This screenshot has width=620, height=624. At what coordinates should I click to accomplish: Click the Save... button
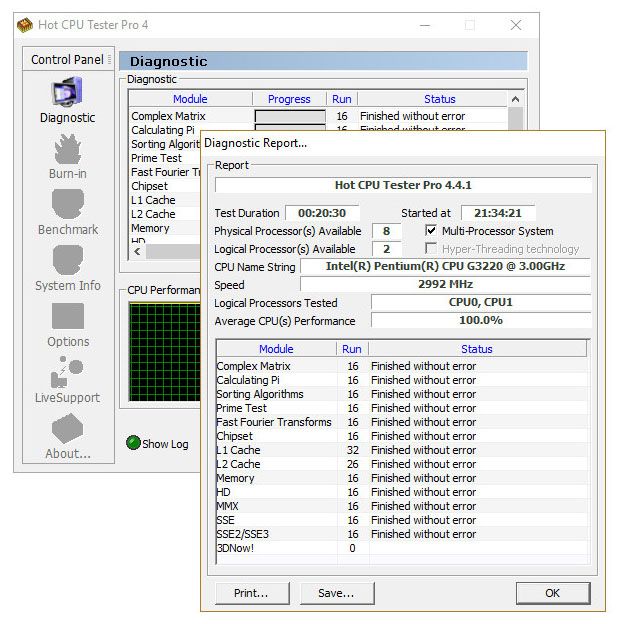(x=337, y=593)
